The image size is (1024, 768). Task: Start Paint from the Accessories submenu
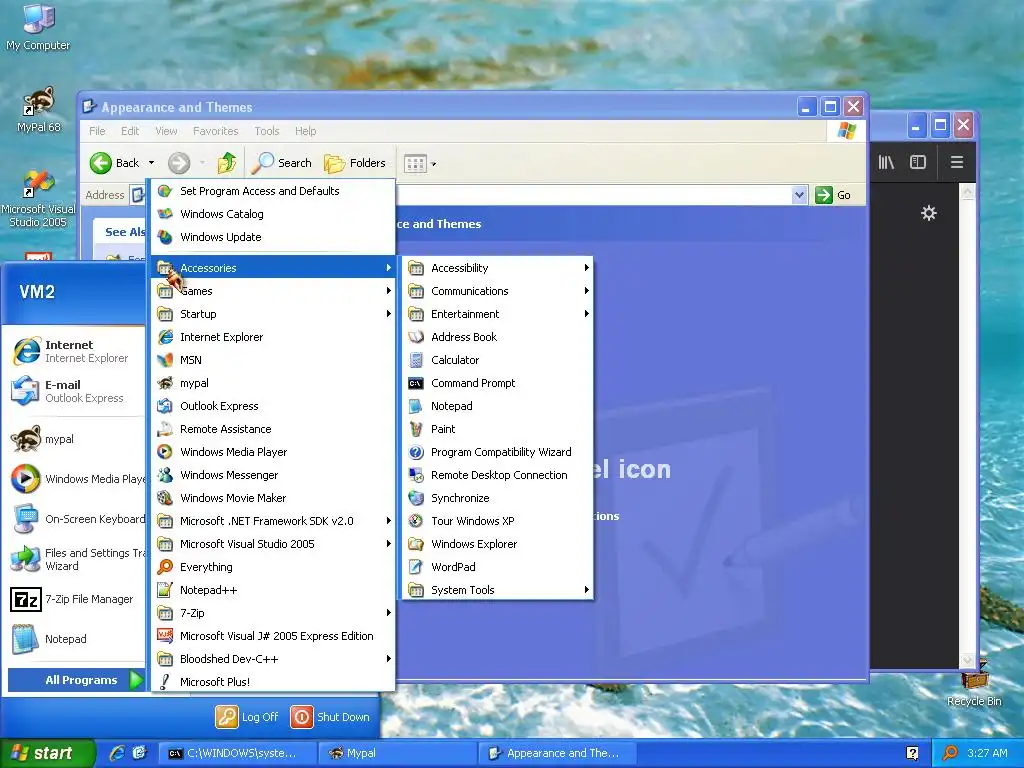tap(497, 428)
